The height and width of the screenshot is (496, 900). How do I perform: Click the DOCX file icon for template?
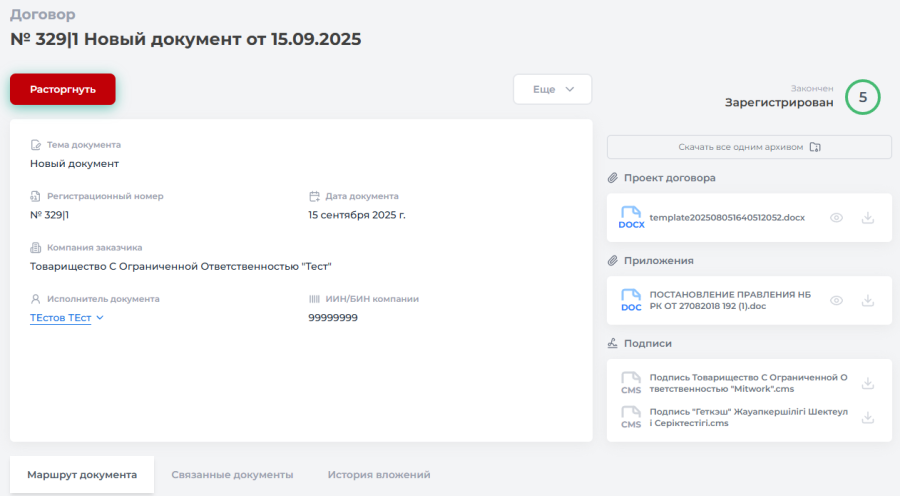631,217
